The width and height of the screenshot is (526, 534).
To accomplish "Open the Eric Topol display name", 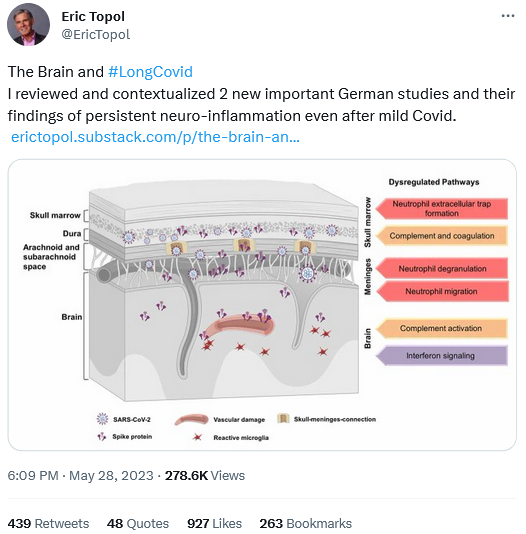I will [93, 16].
